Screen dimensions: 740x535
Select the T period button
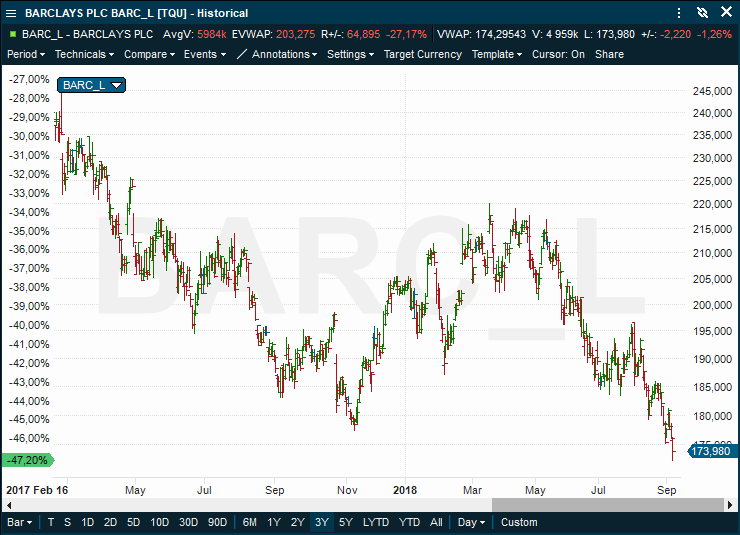[x=51, y=522]
